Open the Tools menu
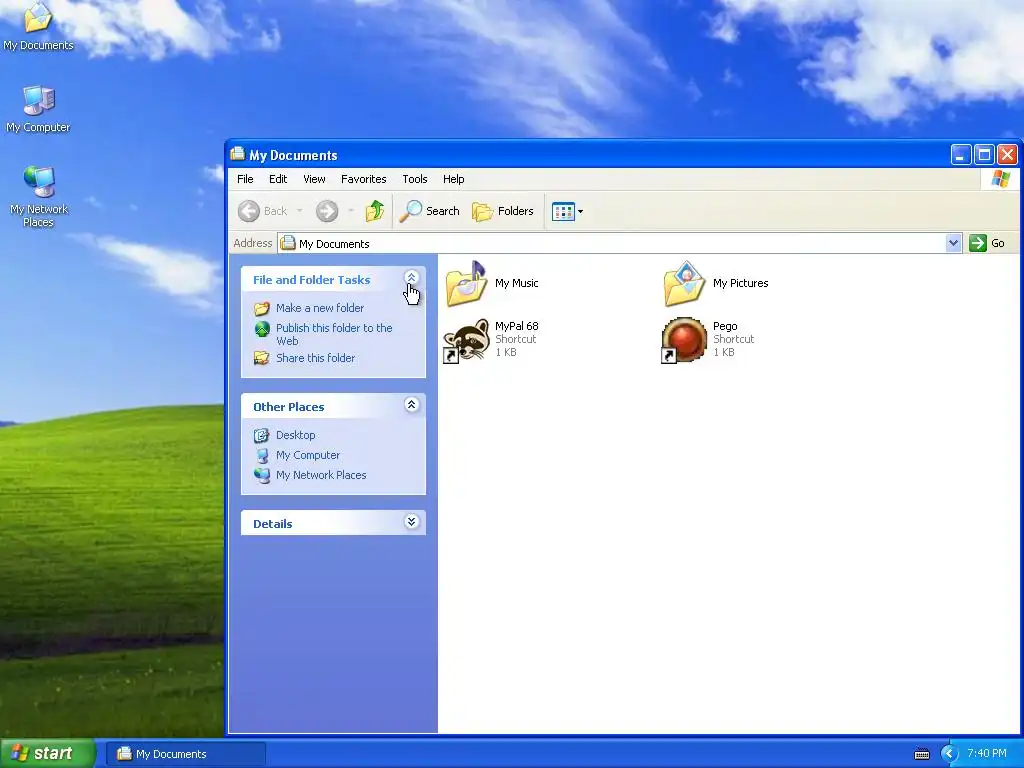Screen dimensions: 1024x768 pyautogui.click(x=415, y=179)
